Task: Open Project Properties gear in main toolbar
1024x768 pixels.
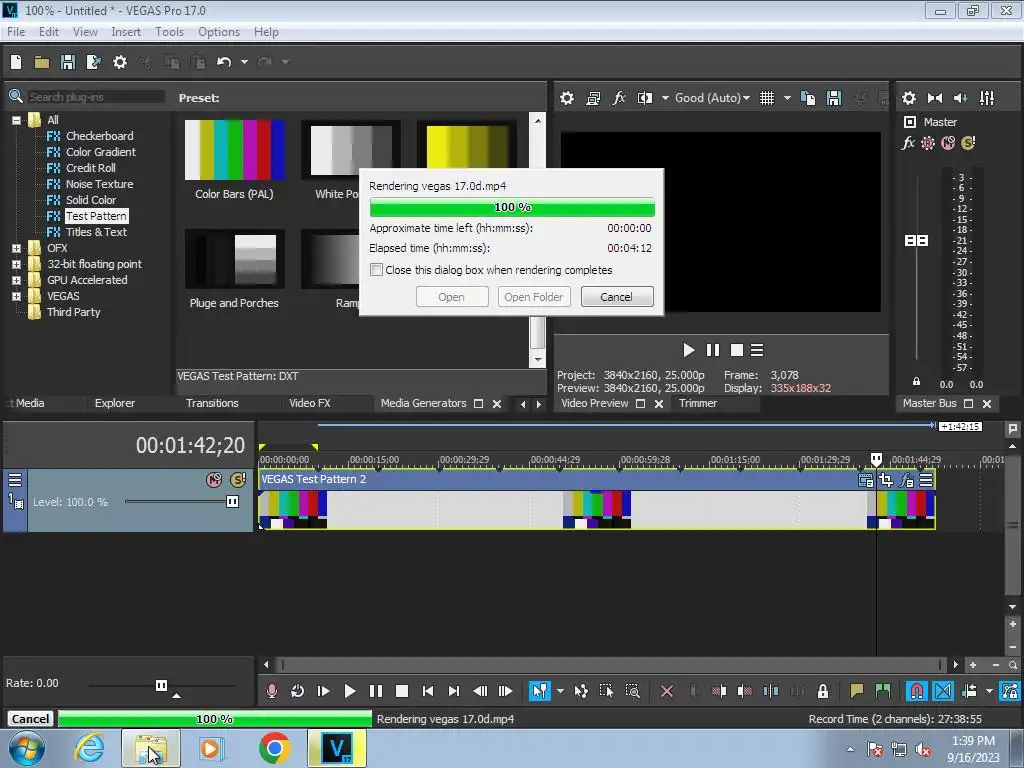Action: [x=120, y=62]
